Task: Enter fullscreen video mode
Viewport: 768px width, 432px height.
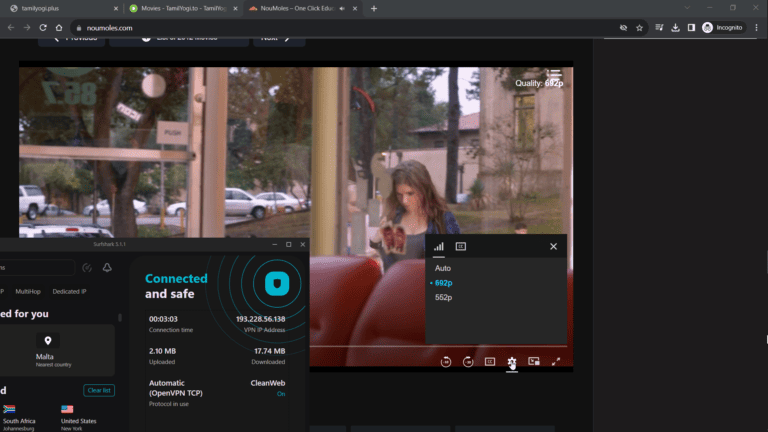Action: (x=556, y=361)
